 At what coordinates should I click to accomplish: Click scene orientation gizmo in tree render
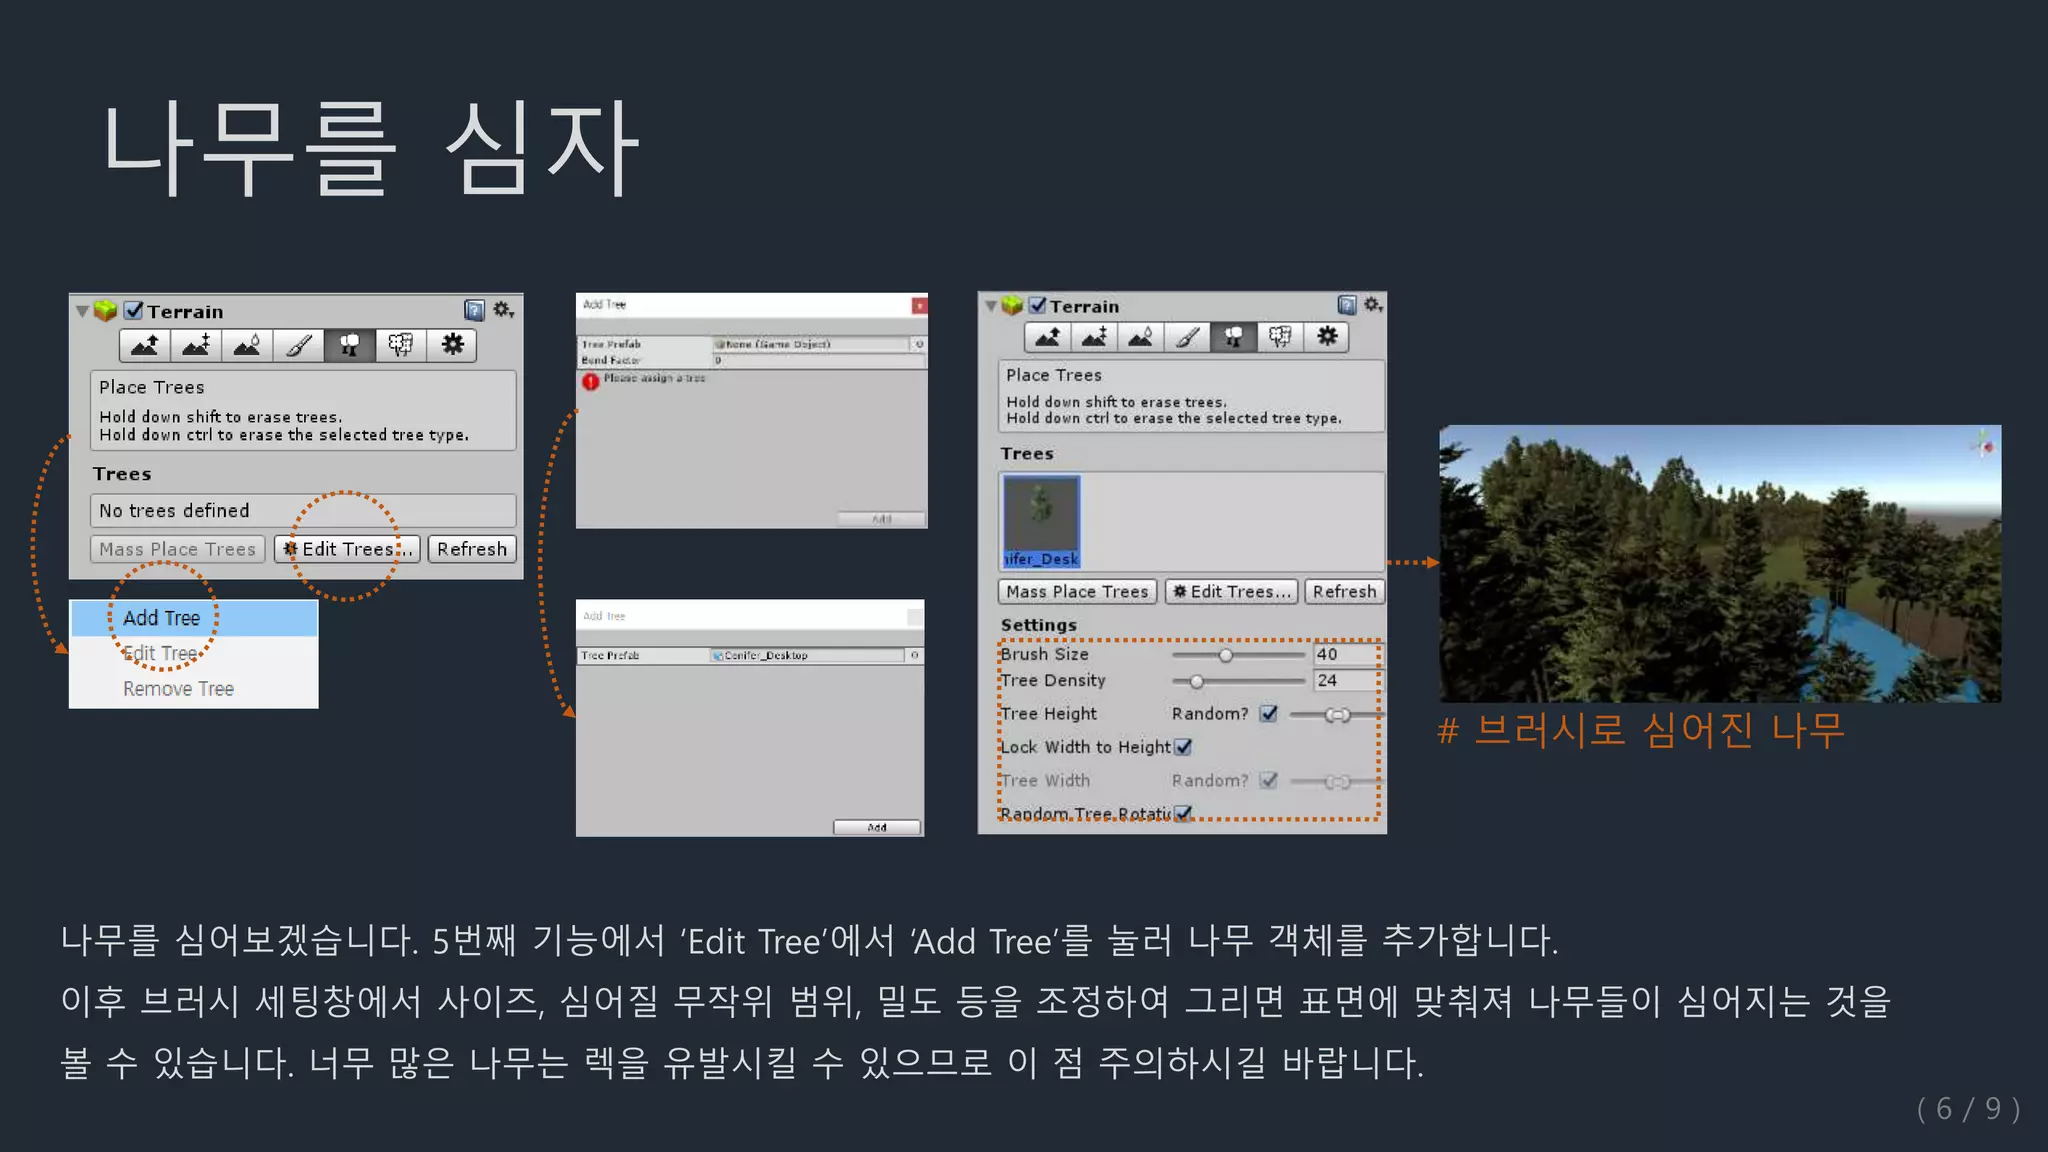pos(1982,445)
